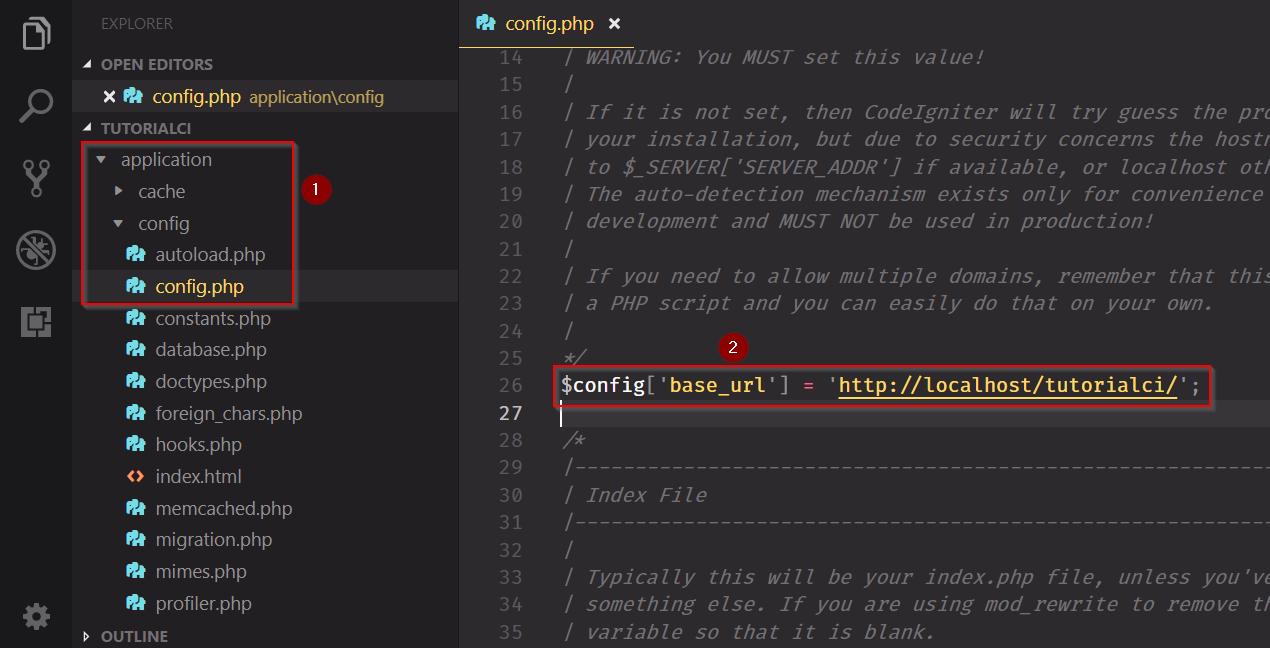Open the Source Control view
The height and width of the screenshot is (648, 1270).
[36, 178]
